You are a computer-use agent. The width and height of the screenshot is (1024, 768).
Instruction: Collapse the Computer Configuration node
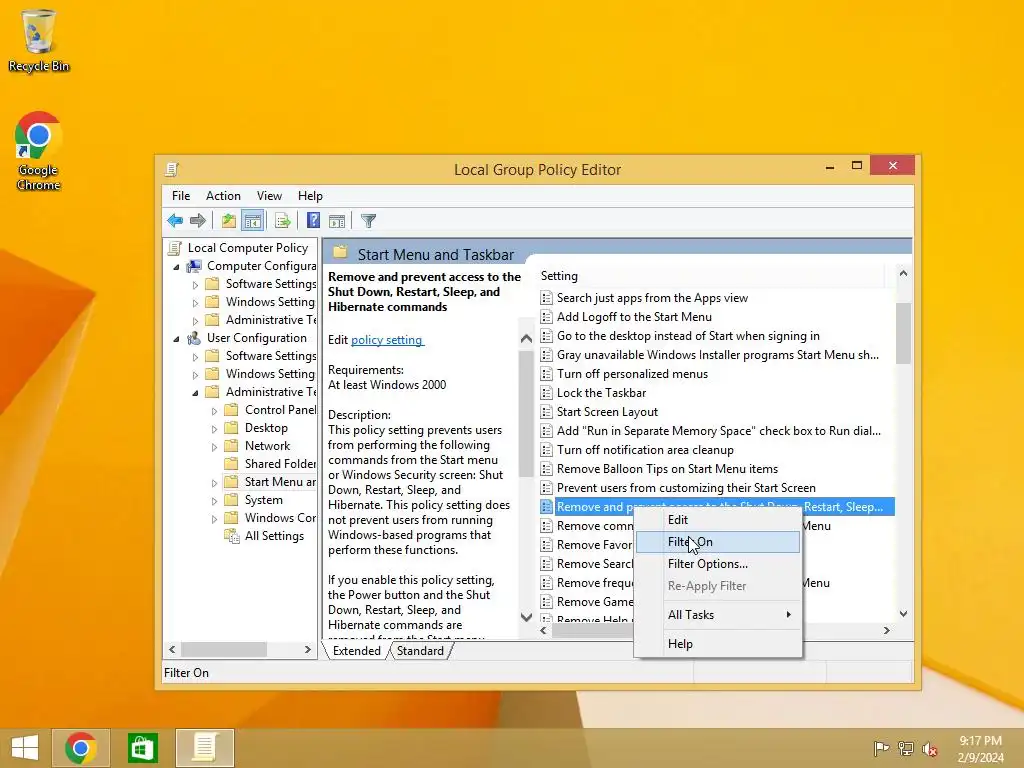[x=176, y=267]
